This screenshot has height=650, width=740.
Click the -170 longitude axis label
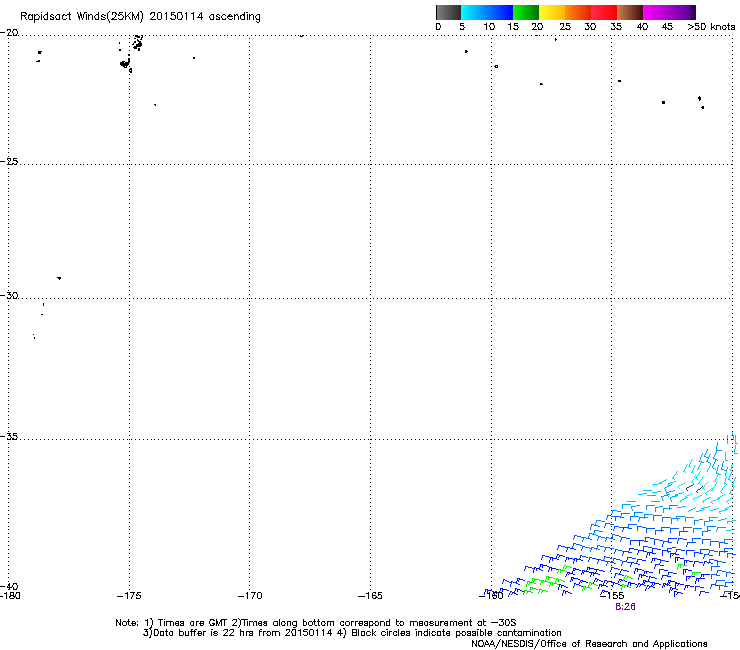pos(250,596)
